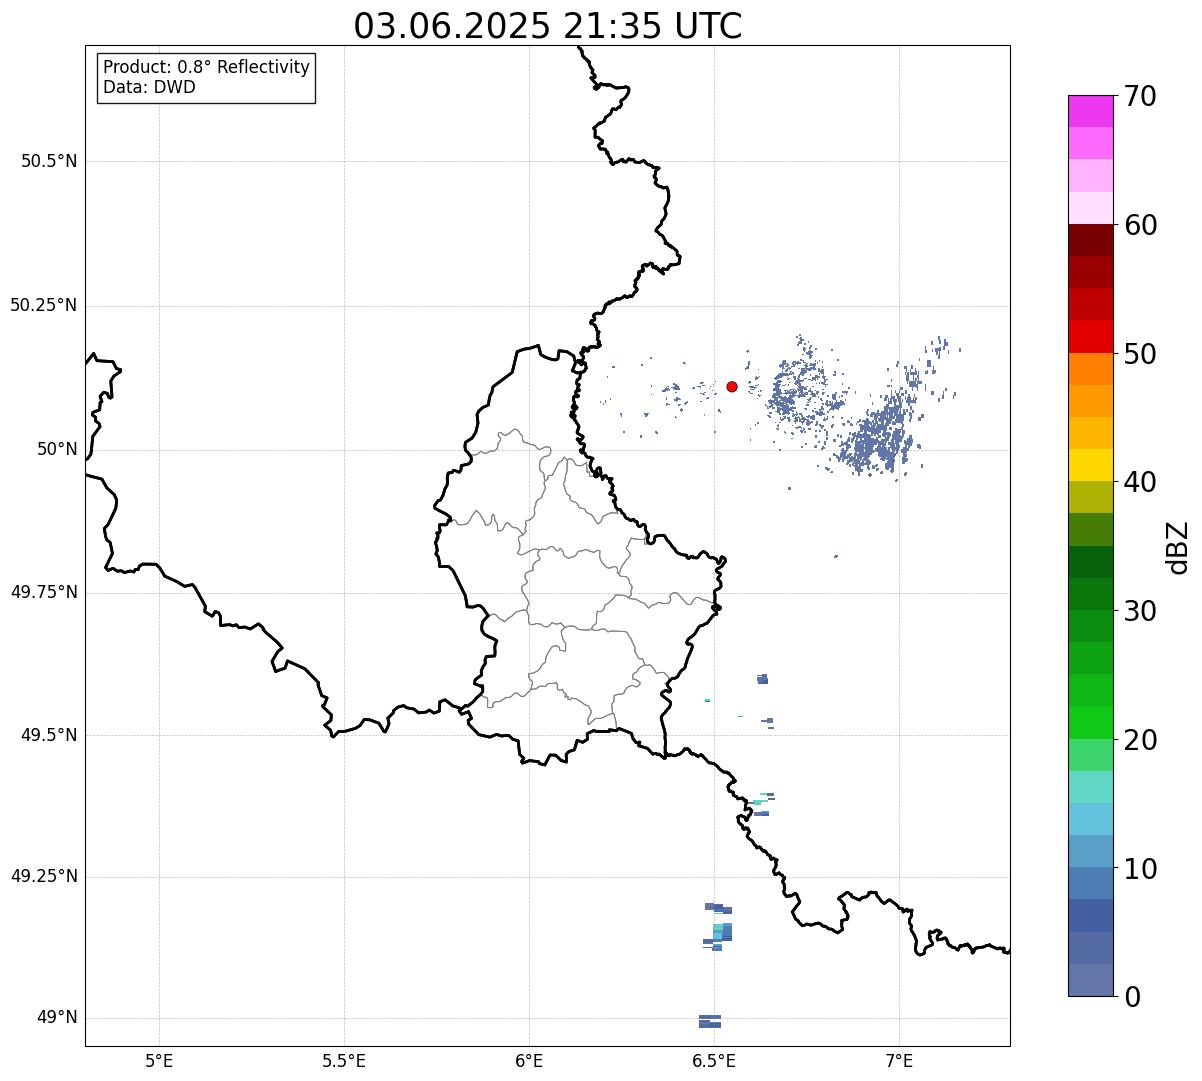The width and height of the screenshot is (1202, 1081).
Task: Click the 49.25°N latitude label
Action: [x=44, y=876]
